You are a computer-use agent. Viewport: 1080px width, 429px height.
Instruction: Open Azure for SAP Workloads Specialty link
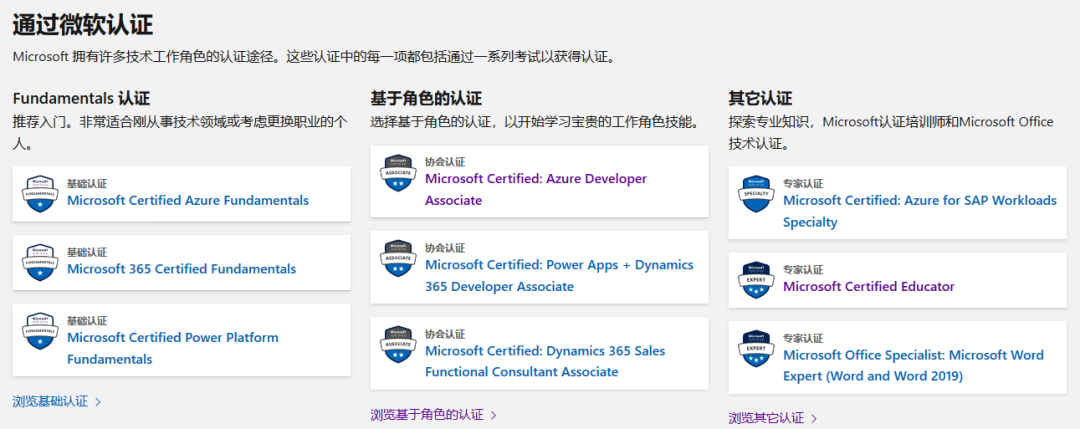click(920, 211)
